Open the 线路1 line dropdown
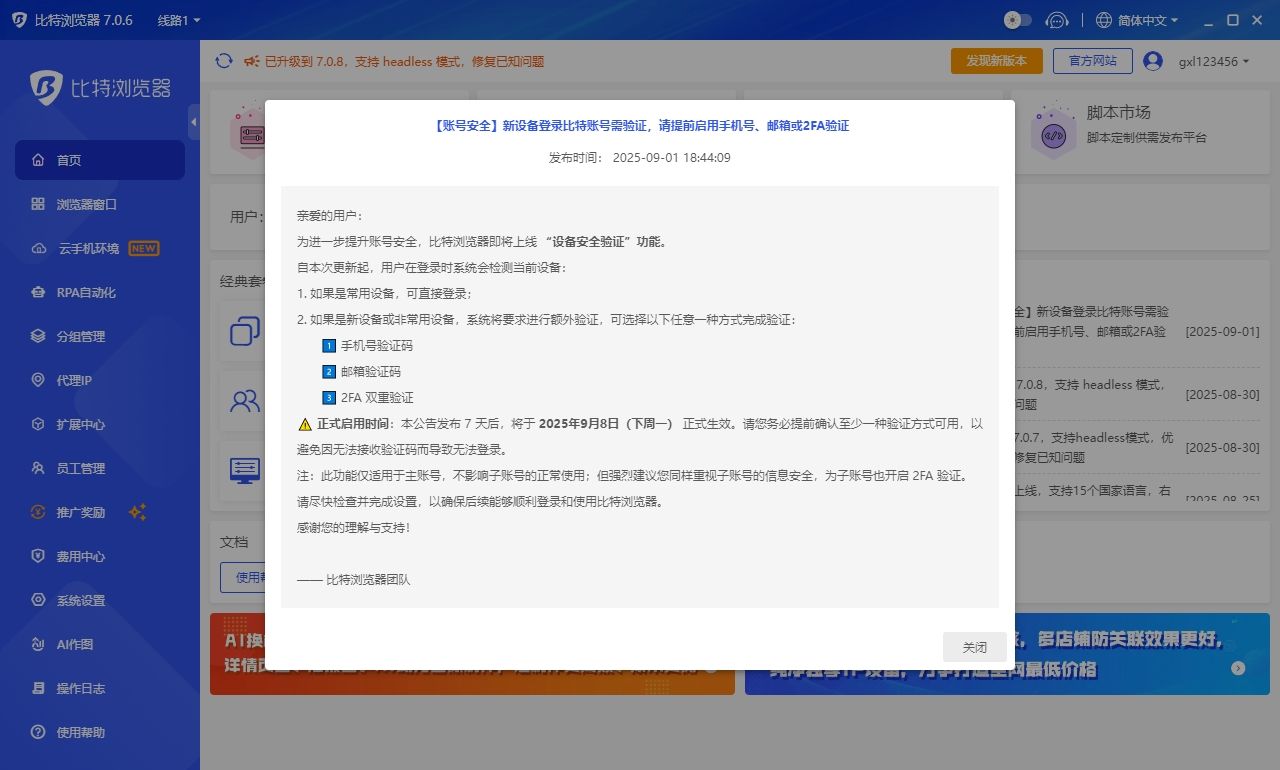Screen dimensions: 1280x770 coord(179,20)
